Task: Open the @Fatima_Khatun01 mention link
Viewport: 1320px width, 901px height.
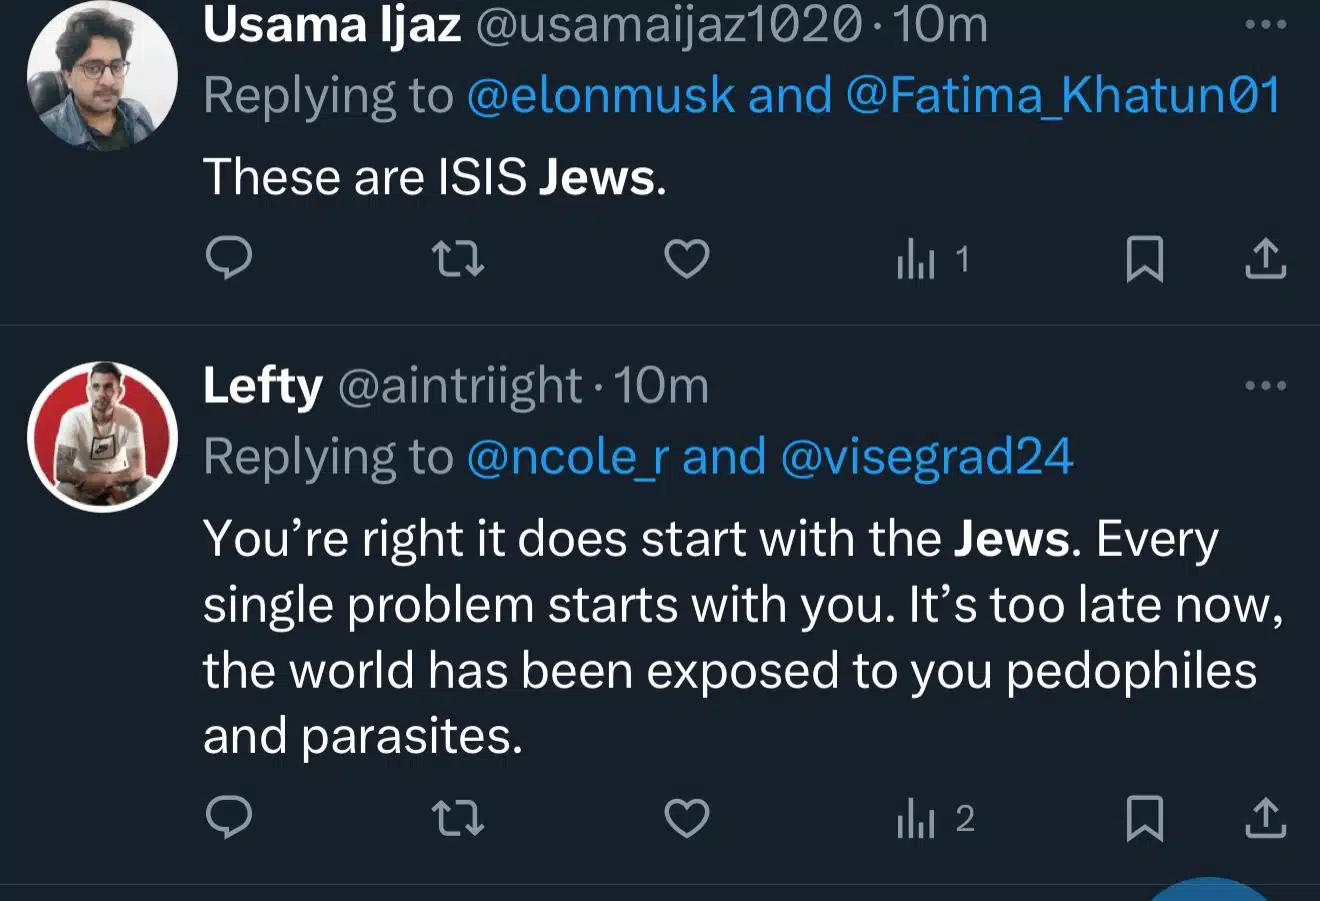Action: tap(1063, 96)
